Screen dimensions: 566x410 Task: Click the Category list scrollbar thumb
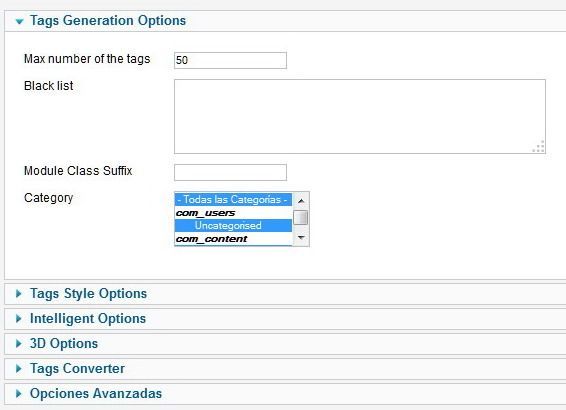[x=301, y=217]
